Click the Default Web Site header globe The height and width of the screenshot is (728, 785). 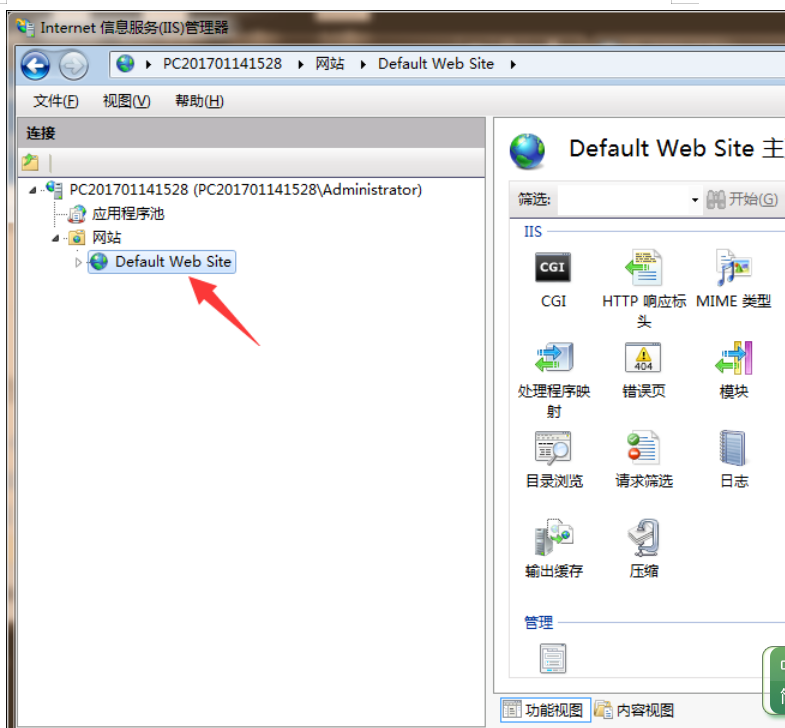click(x=527, y=151)
